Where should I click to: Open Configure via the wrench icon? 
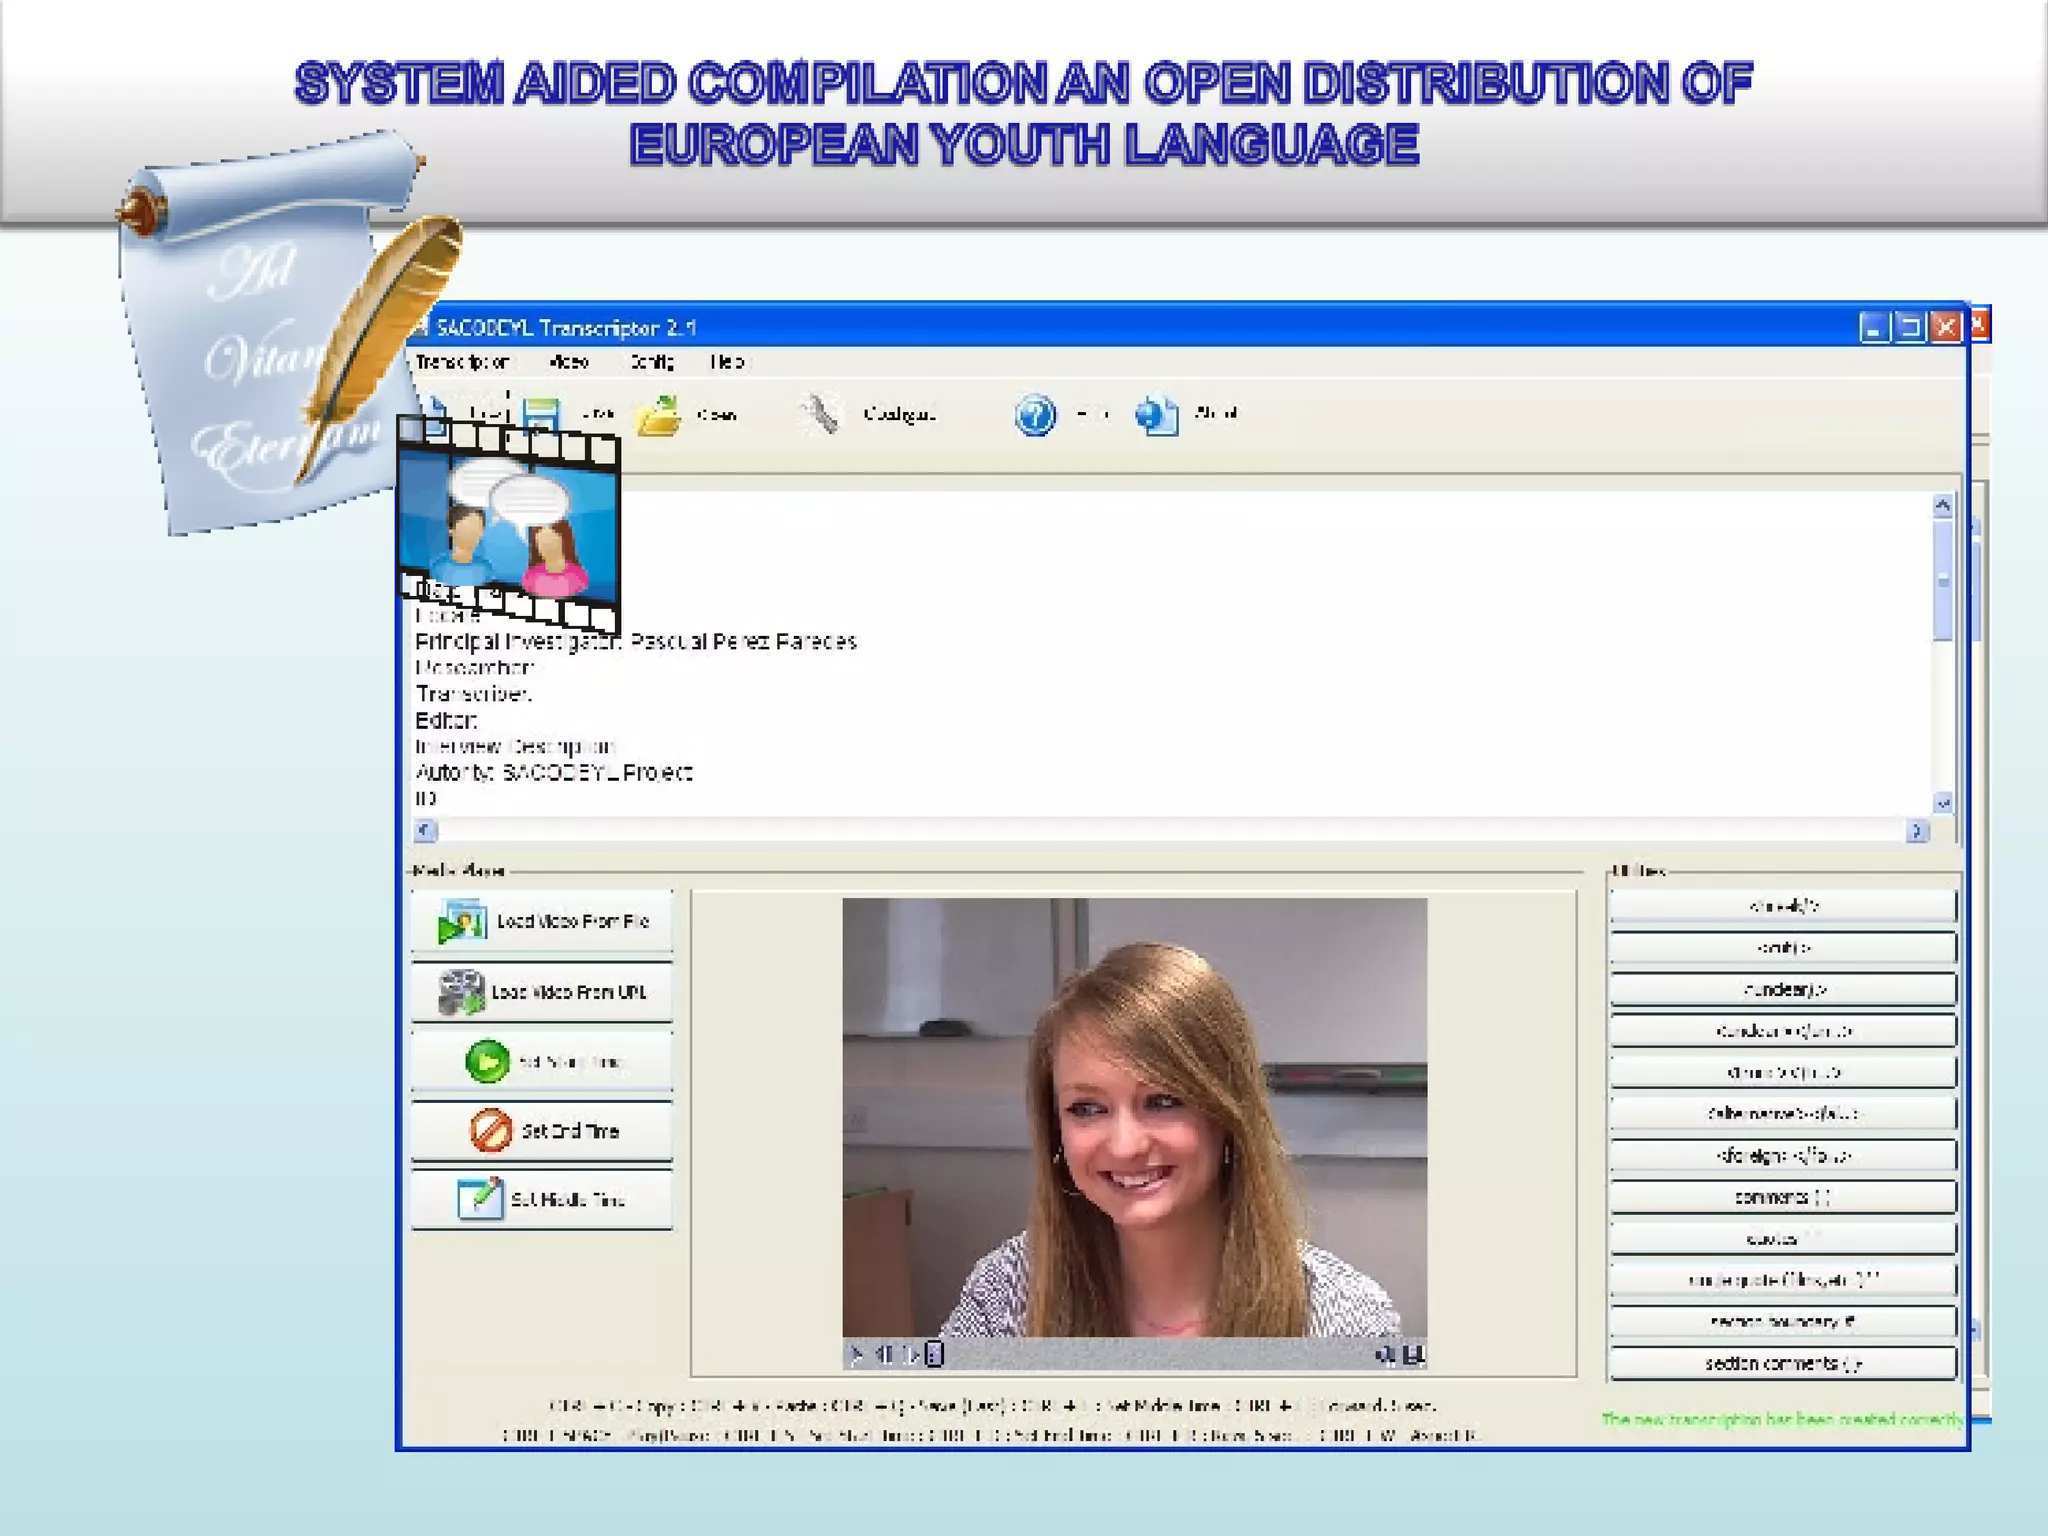822,414
